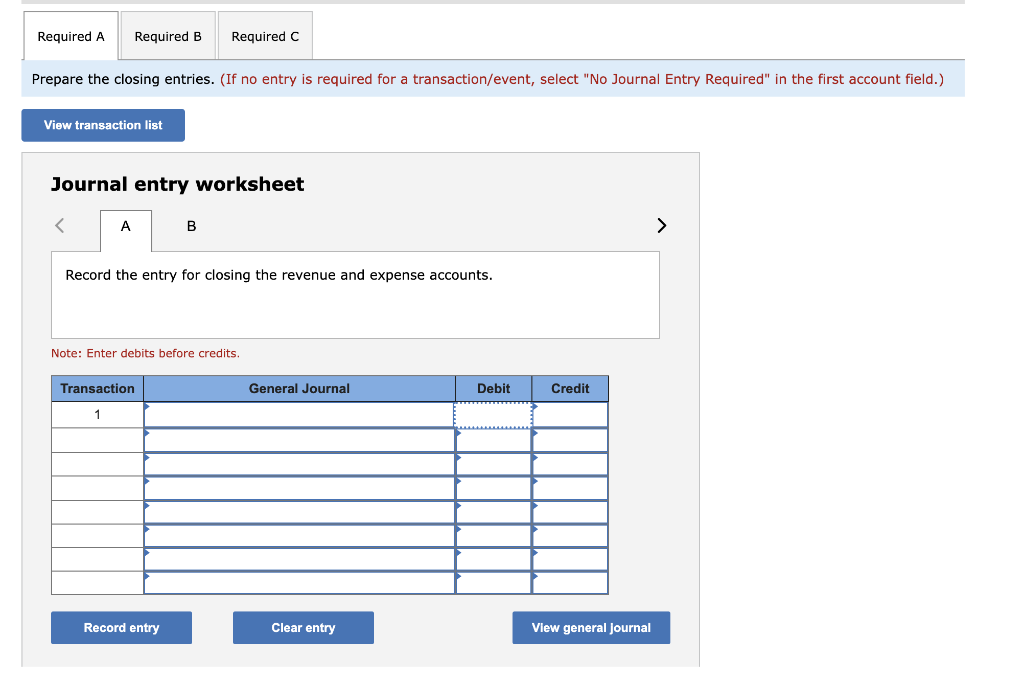Screen dimensions: 1024x681
Task: Open the fifth General Journal account row
Action: [x=299, y=513]
